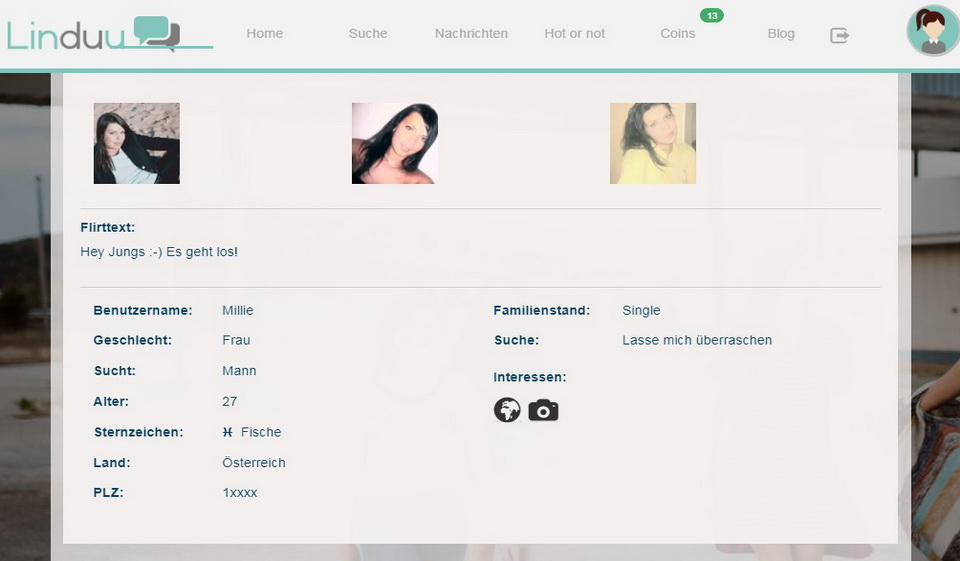Click the Familienstand value Single
This screenshot has width=960, height=561.
coord(641,311)
